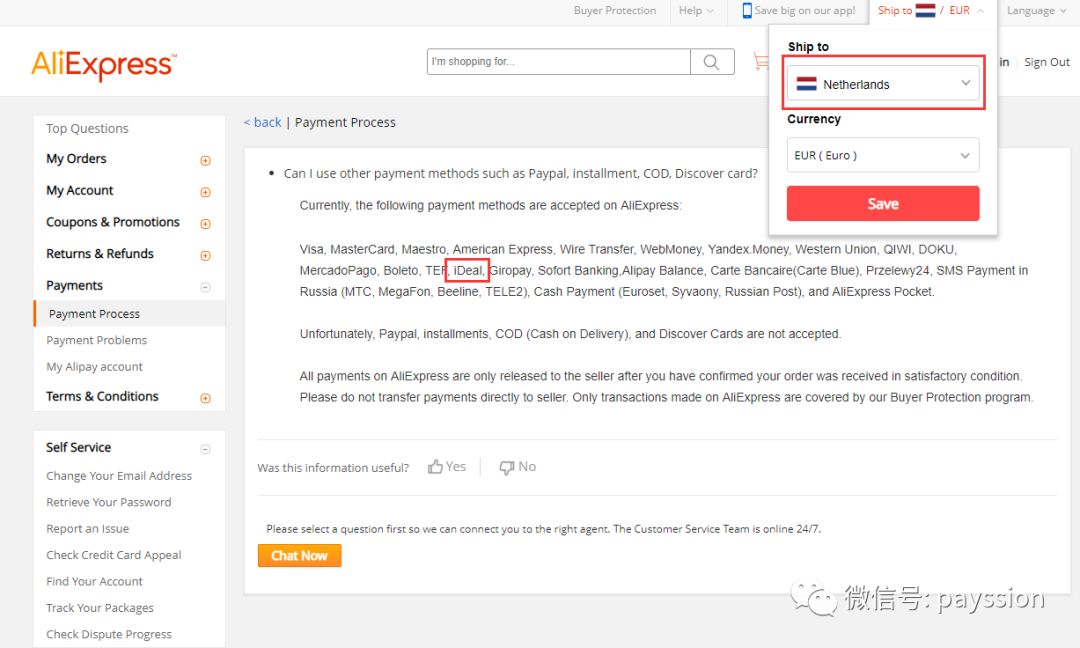
Task: Click the Netherlands flag in top bar
Action: coord(925,10)
